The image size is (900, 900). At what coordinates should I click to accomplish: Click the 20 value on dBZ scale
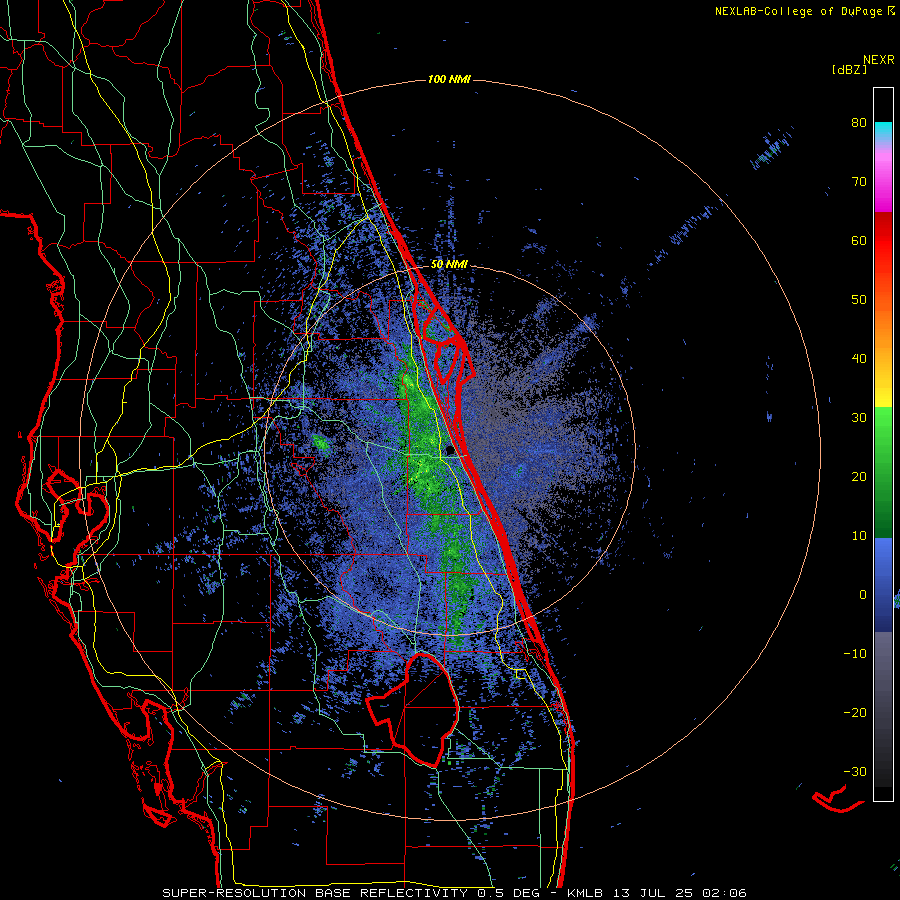click(x=859, y=476)
